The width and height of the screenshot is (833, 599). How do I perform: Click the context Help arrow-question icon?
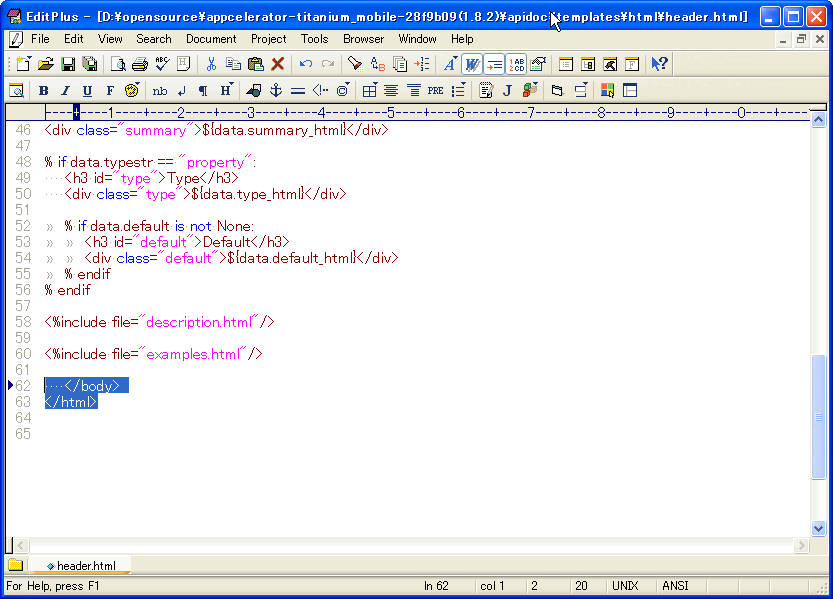[659, 64]
